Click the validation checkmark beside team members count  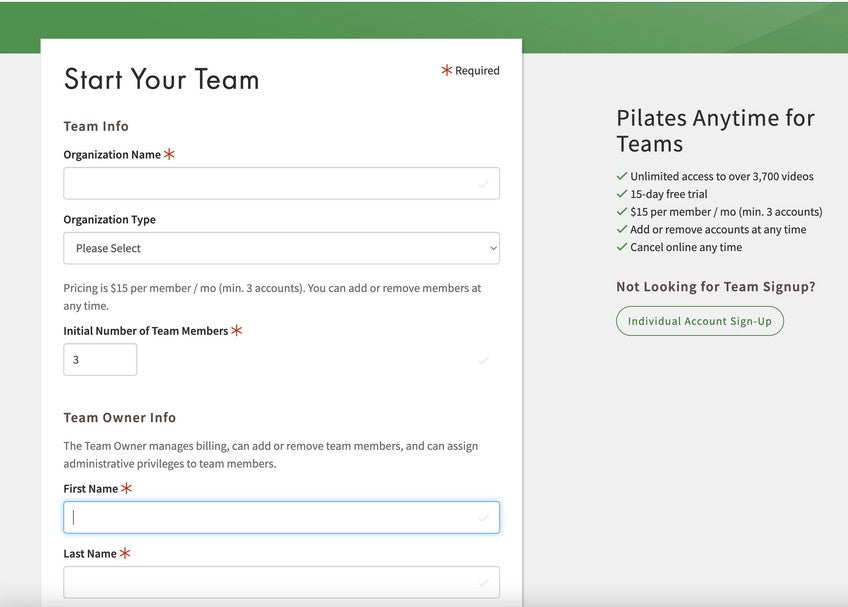tap(484, 360)
